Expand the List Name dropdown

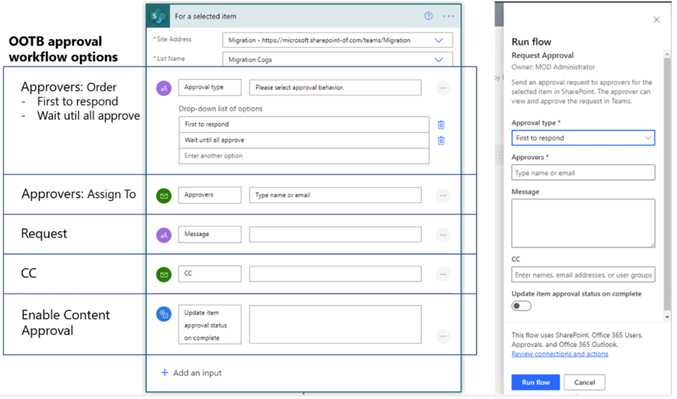click(x=439, y=60)
